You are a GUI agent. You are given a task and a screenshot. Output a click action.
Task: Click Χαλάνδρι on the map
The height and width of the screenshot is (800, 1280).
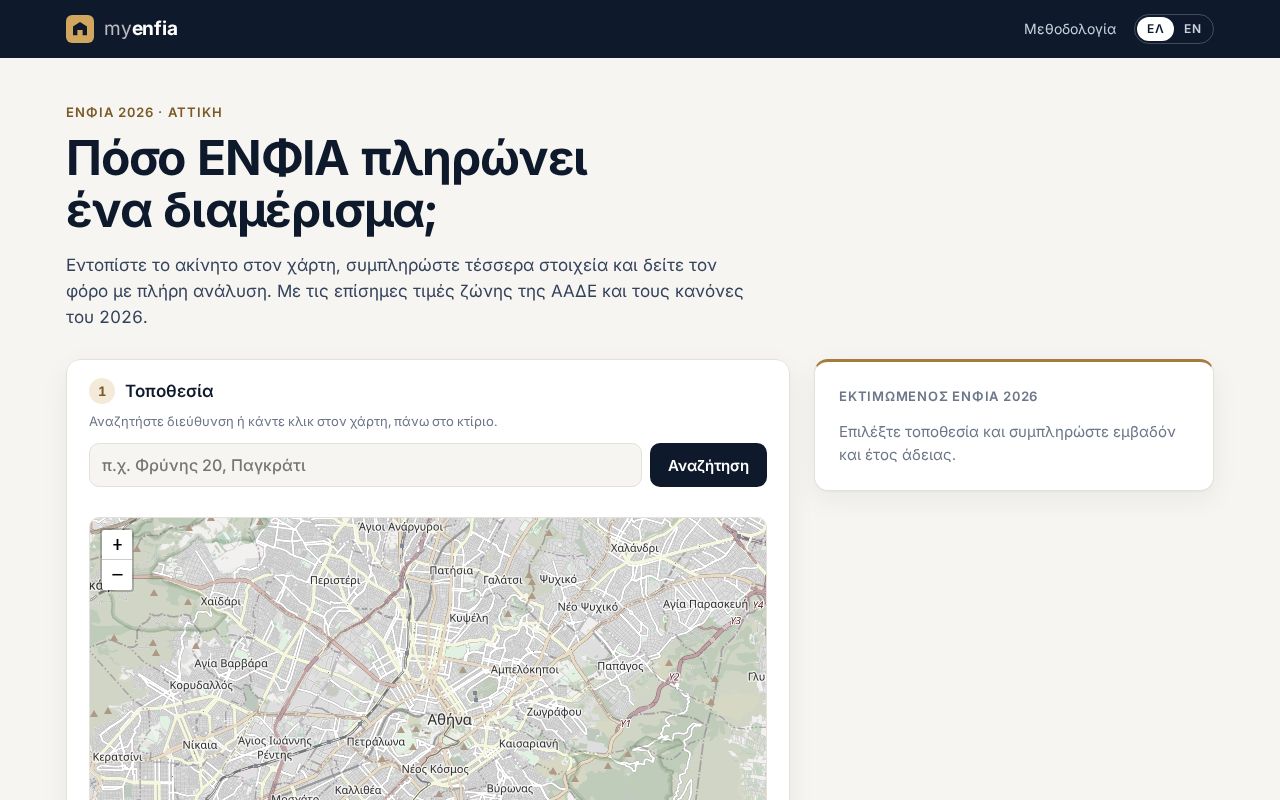(x=635, y=548)
